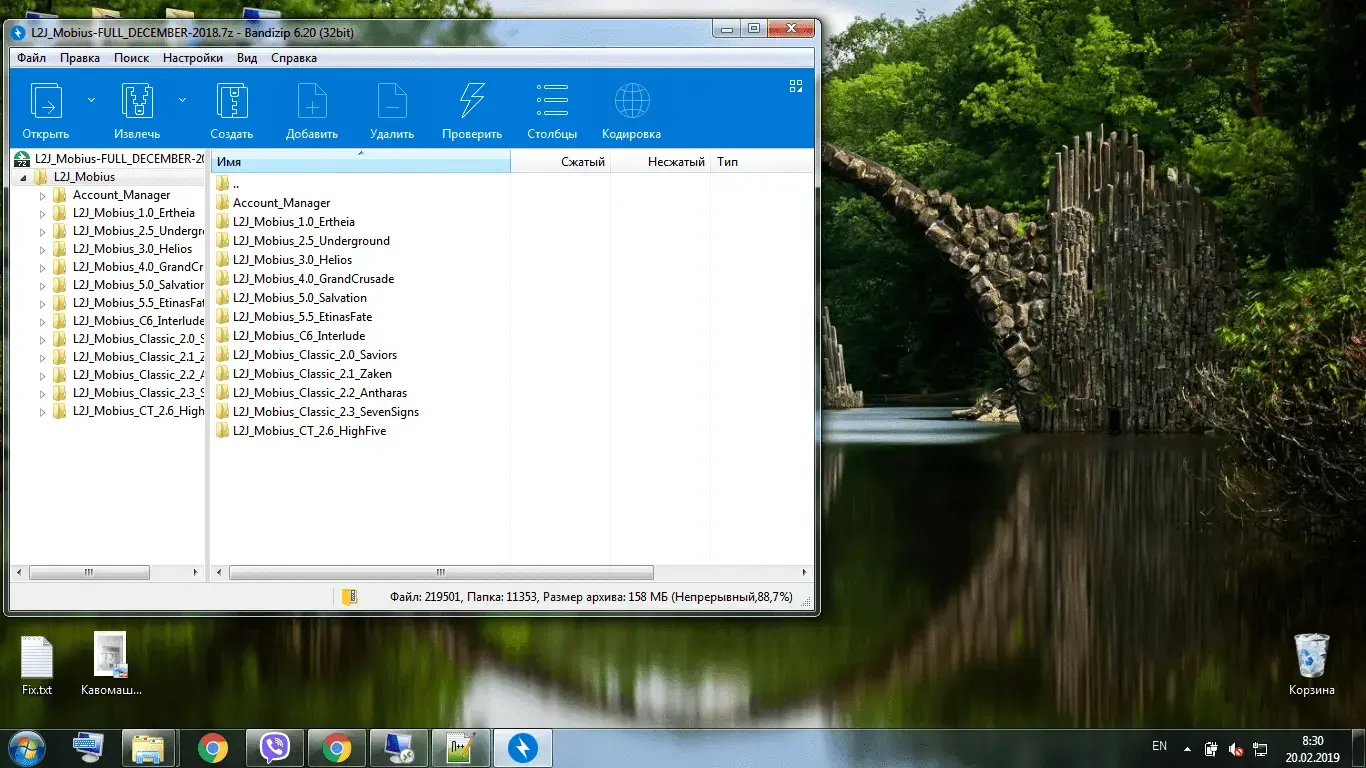1366x768 pixels.
Task: Open dropdown arrow next to Извлечь
Action: 182,100
